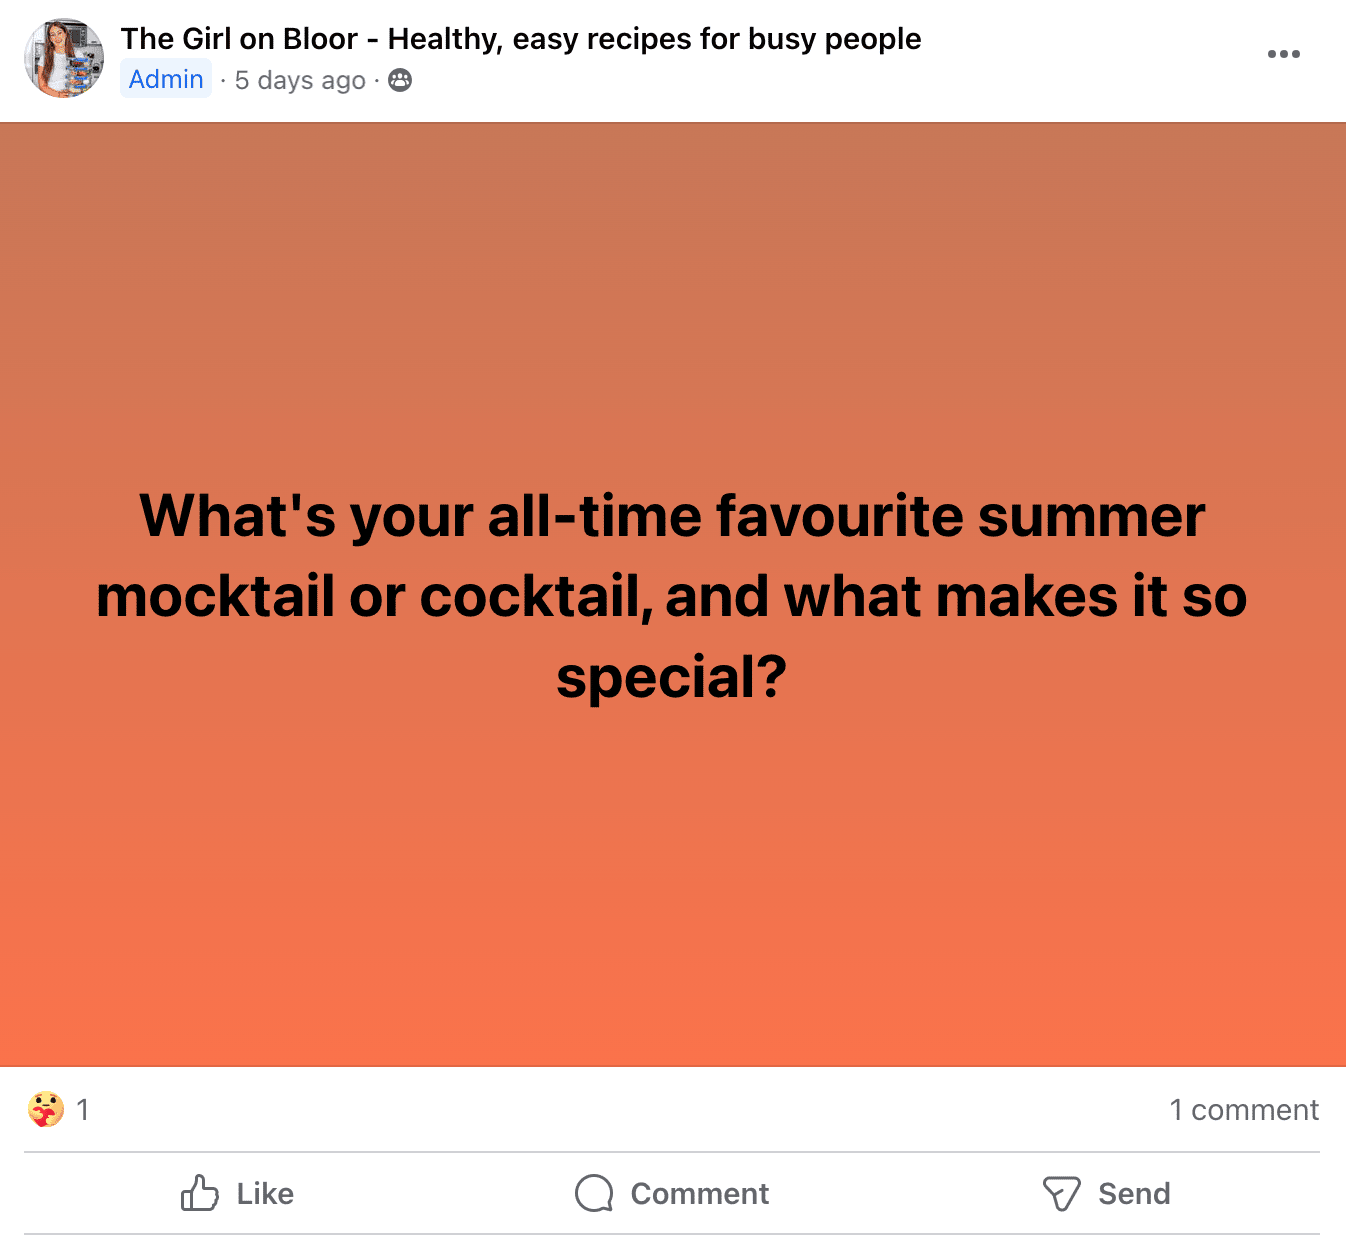Like the summer mocktail post
This screenshot has height=1244, width=1346.
click(x=237, y=1193)
